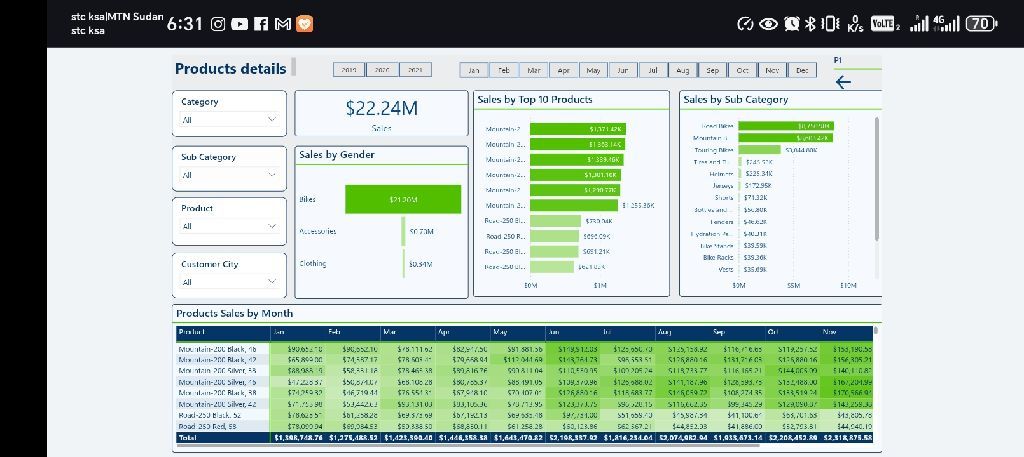Open the Customer City dropdown
This screenshot has height=457, width=1024.
click(x=229, y=282)
